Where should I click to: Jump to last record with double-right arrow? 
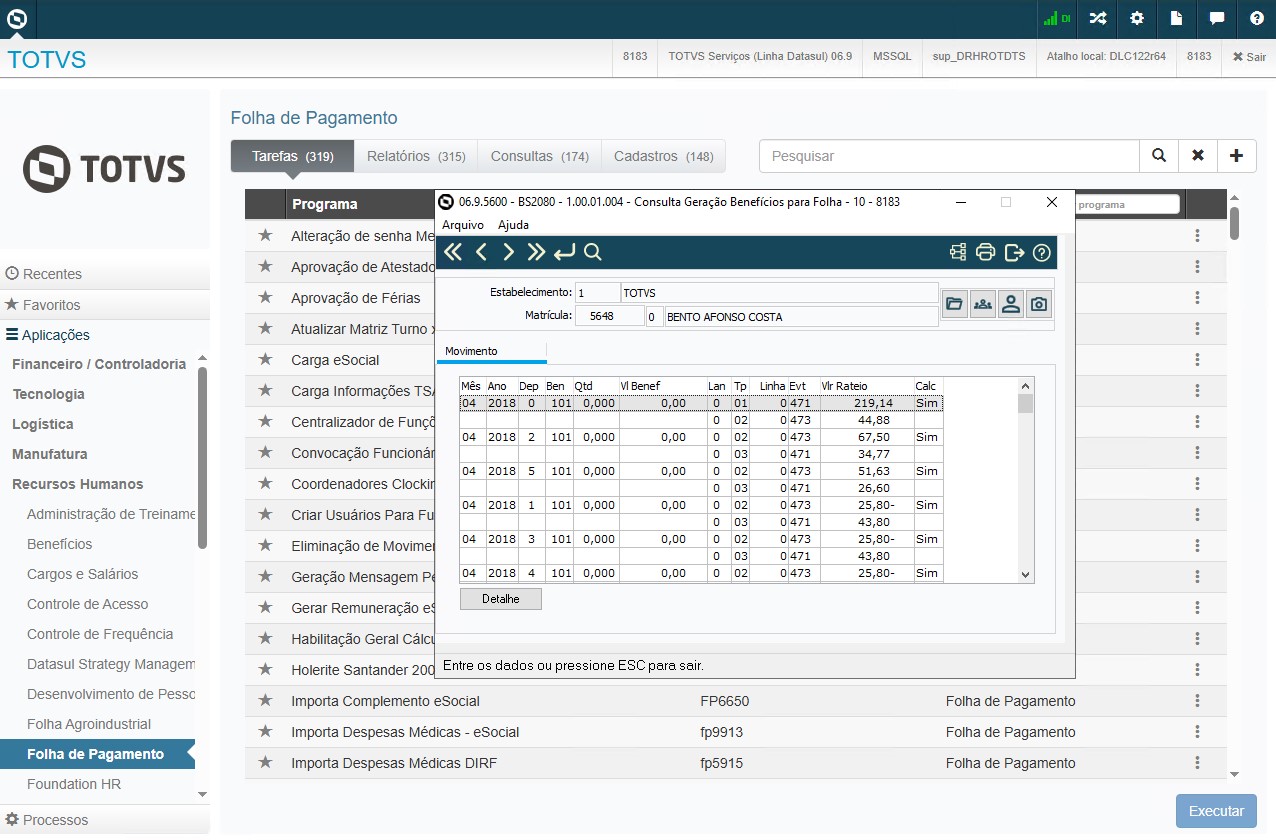(536, 252)
